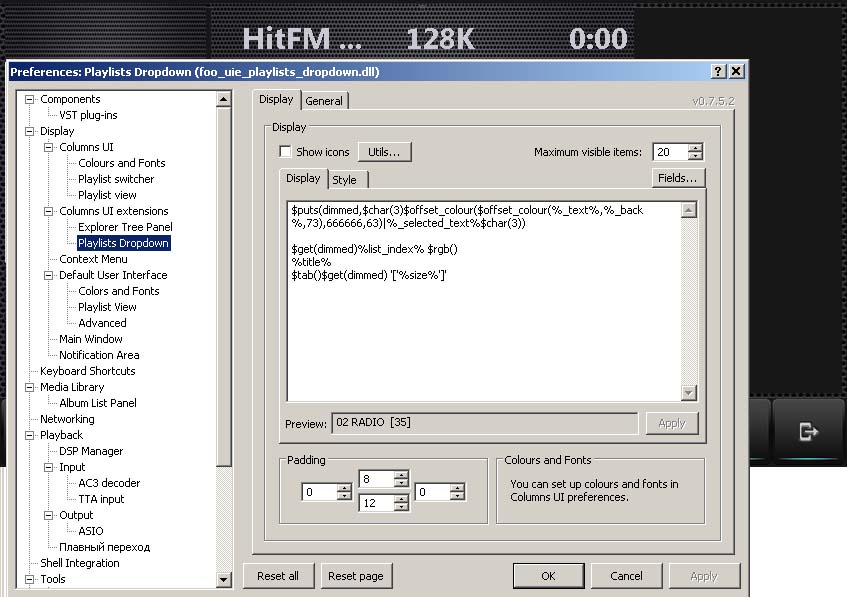Increase Maximum visible items using up arrow
Image resolution: width=847 pixels, height=597 pixels.
click(695, 148)
